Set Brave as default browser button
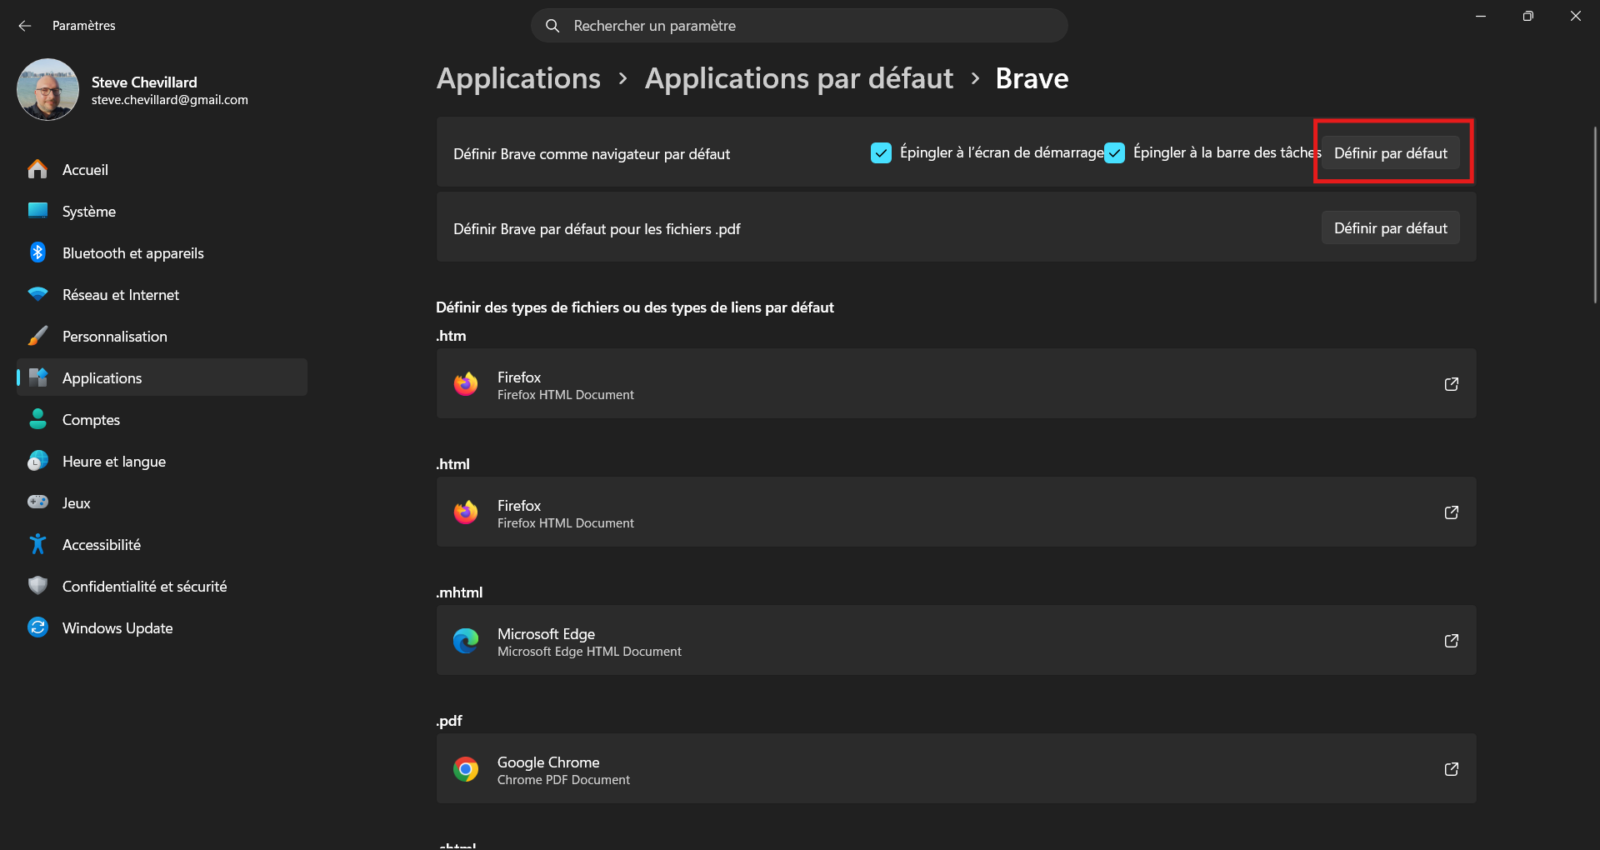Viewport: 1600px width, 850px height. (1391, 153)
